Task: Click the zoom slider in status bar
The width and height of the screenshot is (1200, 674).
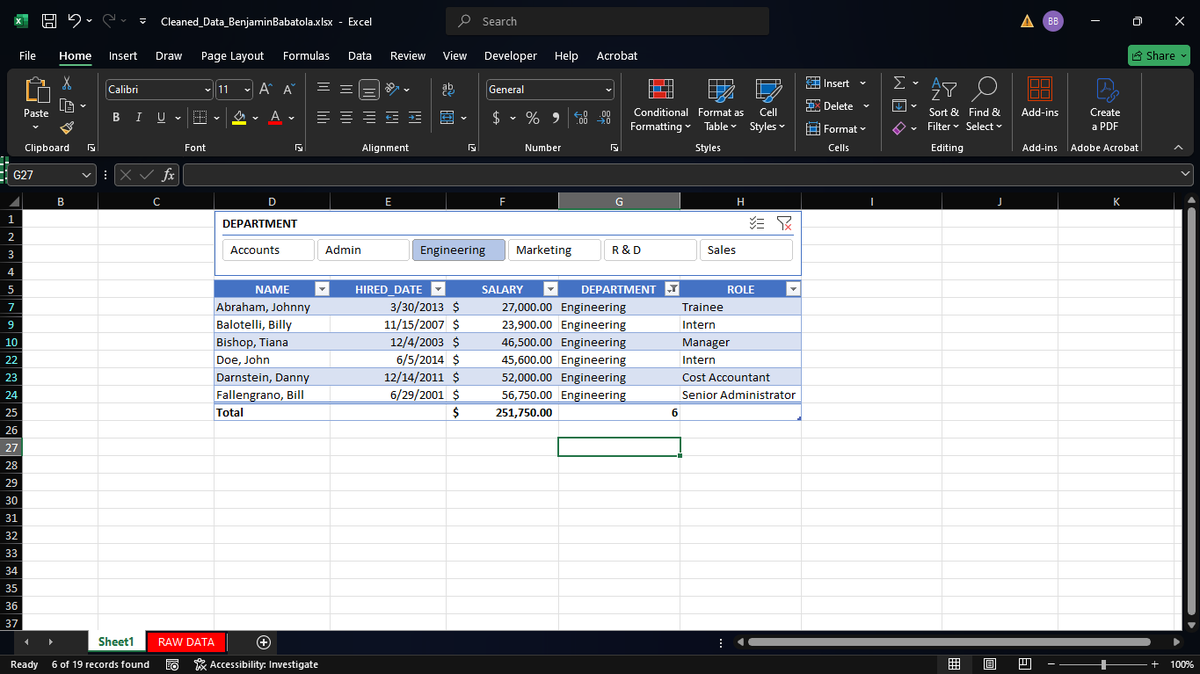Action: click(x=1103, y=664)
